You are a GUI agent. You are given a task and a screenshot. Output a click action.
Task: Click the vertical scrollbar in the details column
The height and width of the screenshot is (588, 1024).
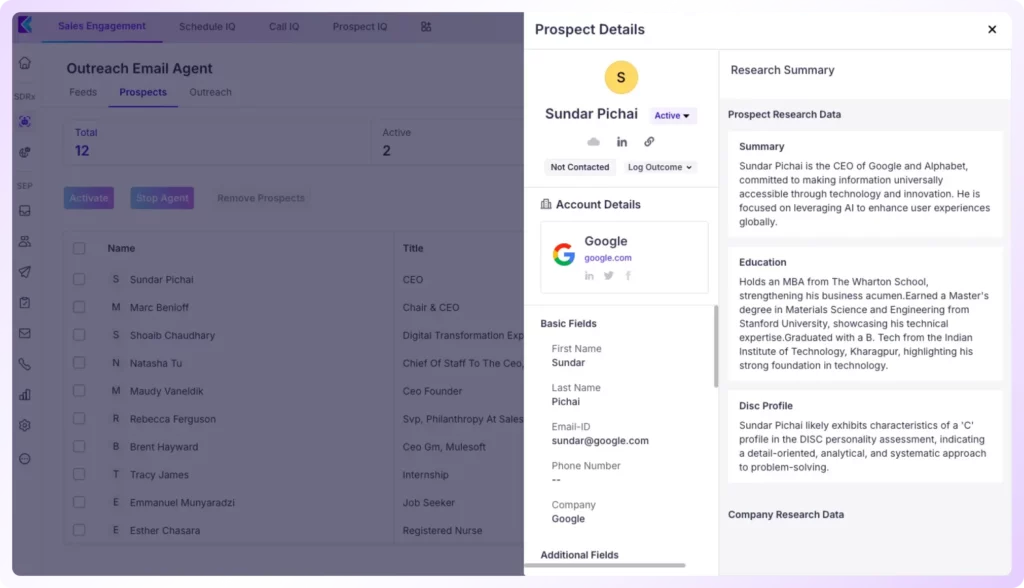716,346
